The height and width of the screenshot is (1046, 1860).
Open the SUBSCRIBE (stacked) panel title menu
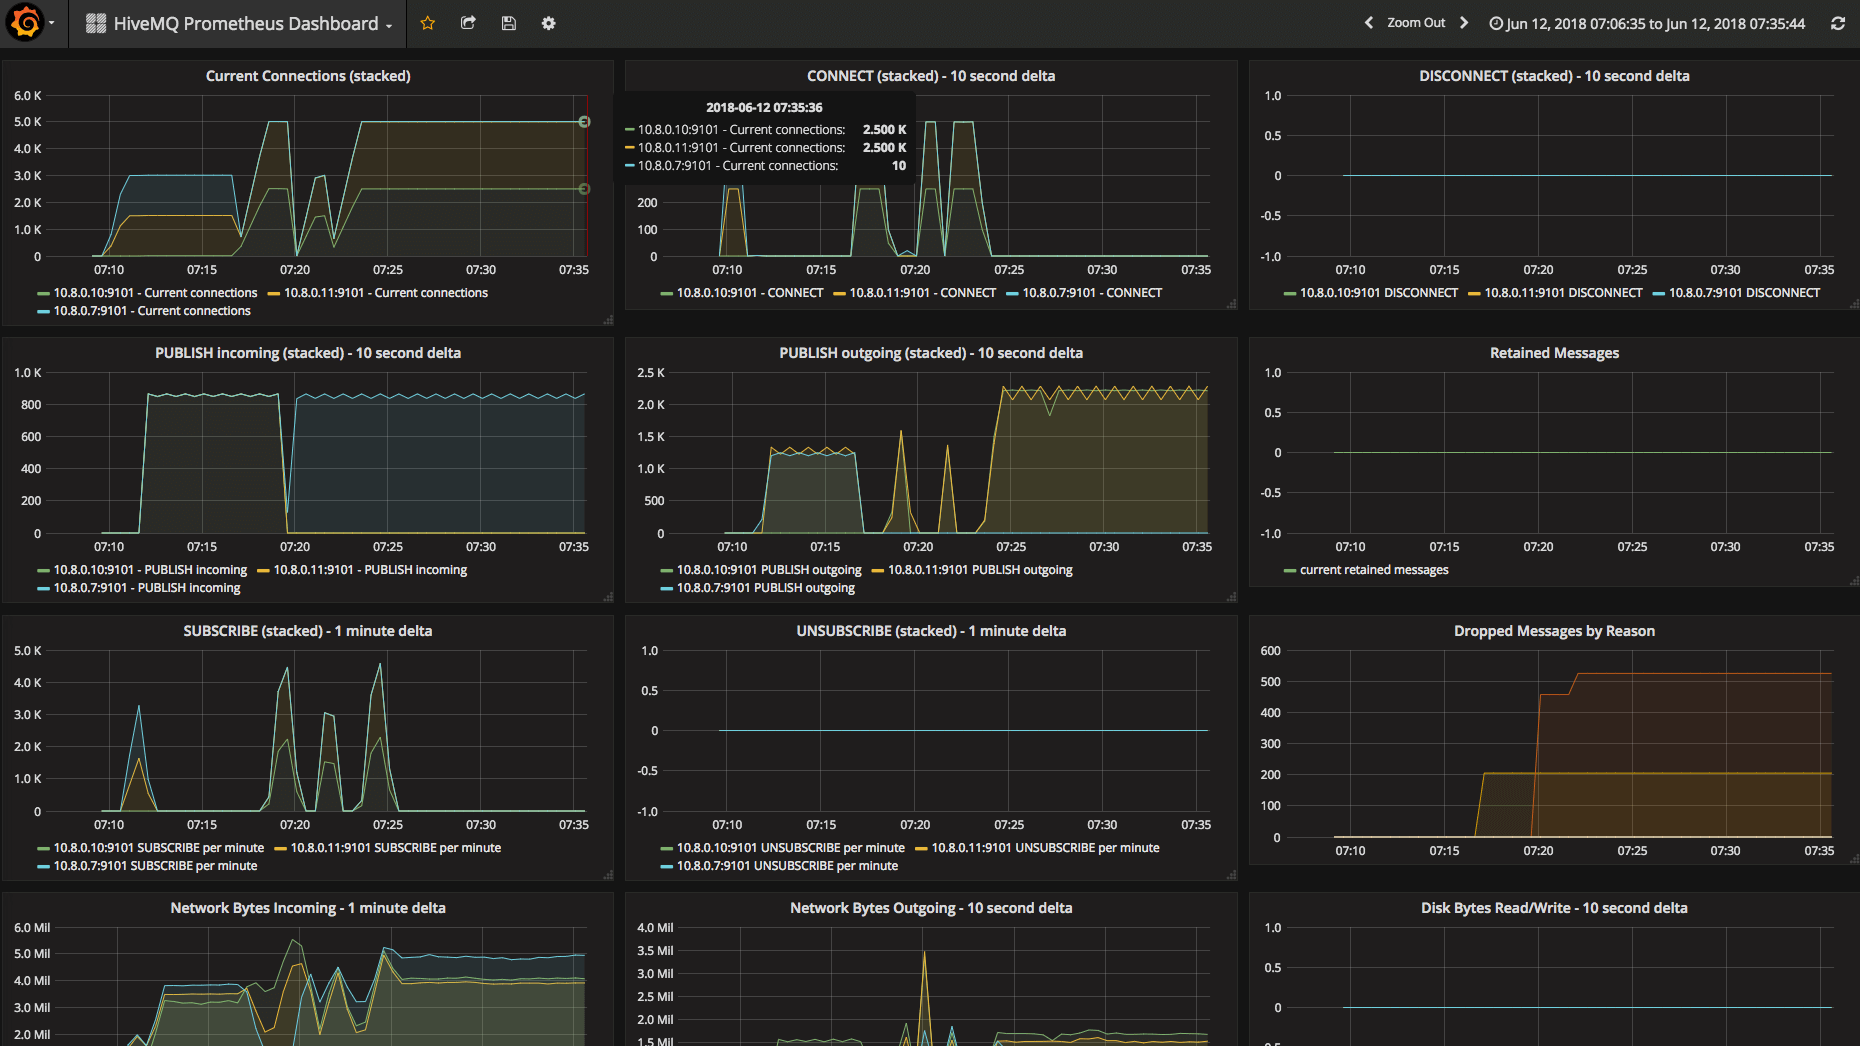point(308,631)
